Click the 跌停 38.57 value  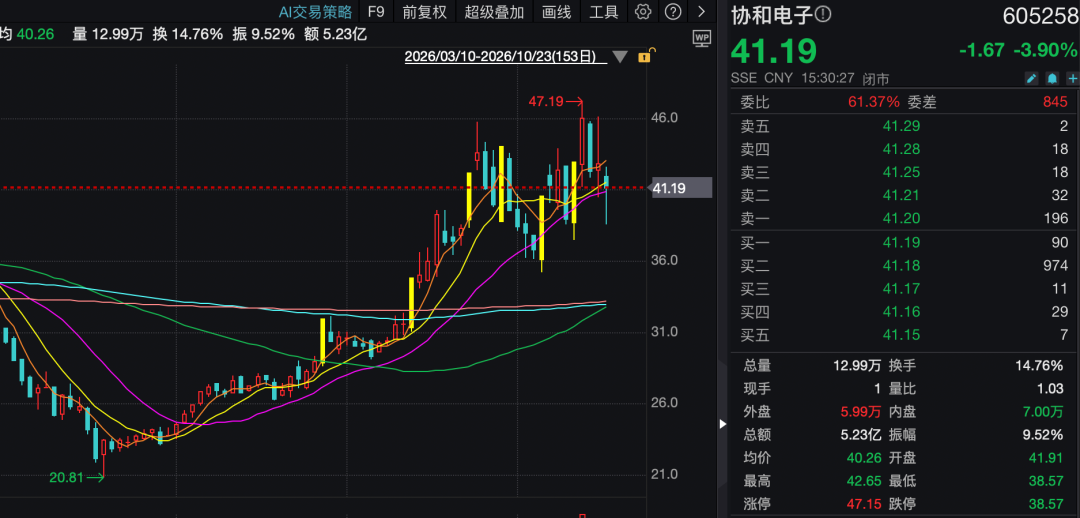1047,504
